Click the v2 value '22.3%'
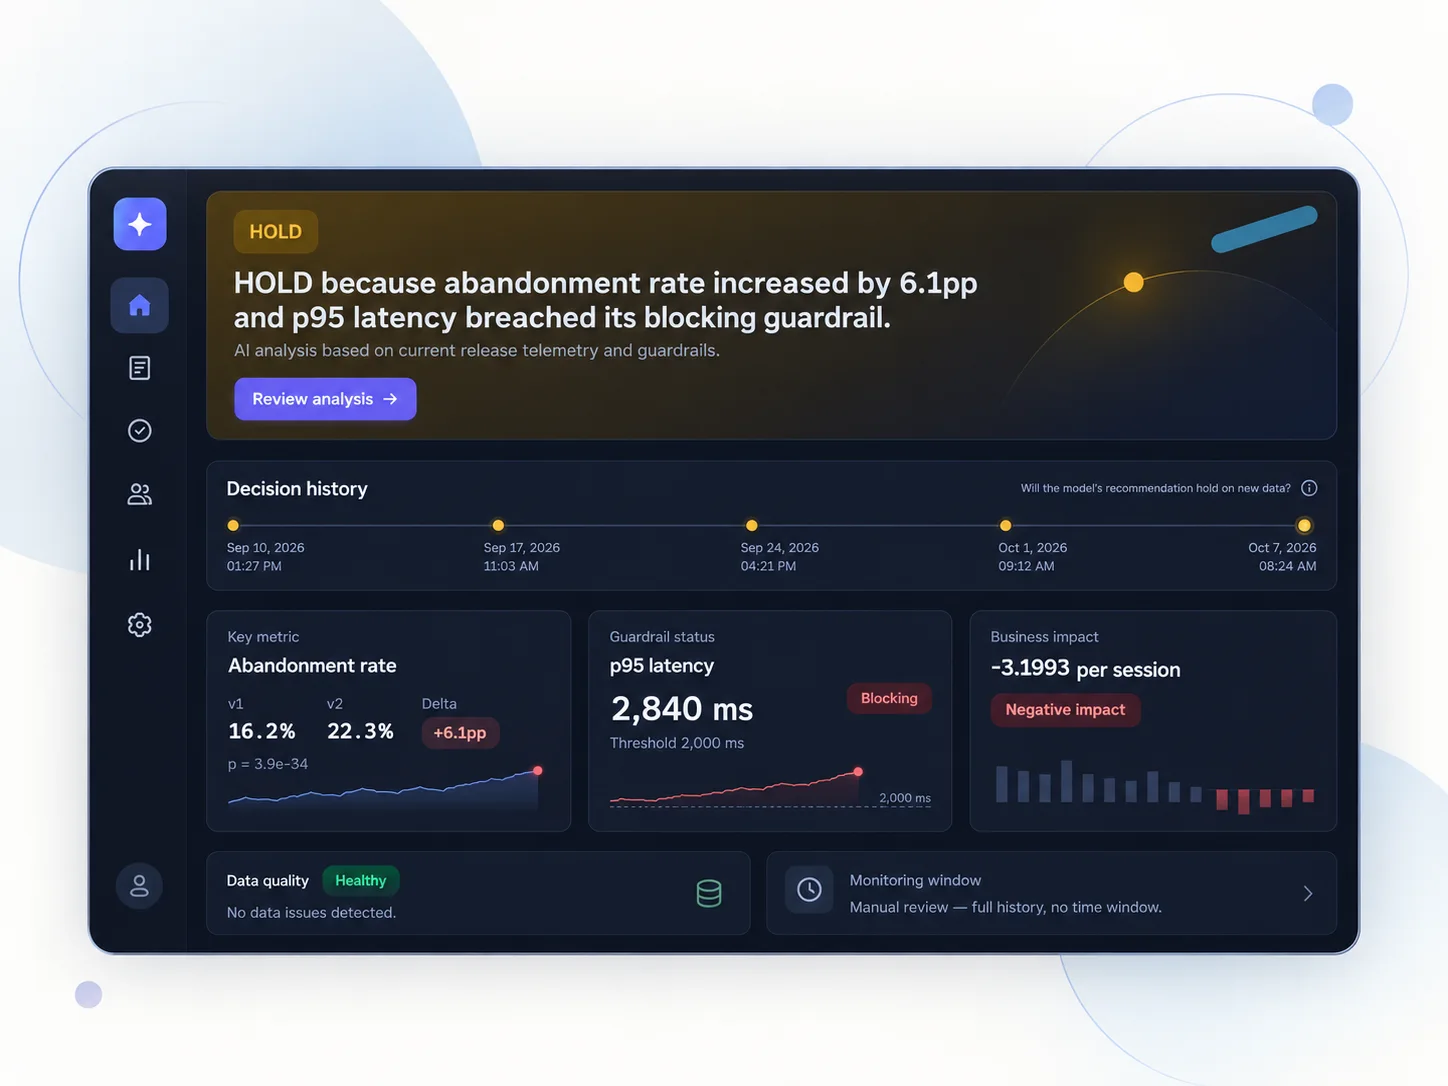The height and width of the screenshot is (1086, 1448). (360, 731)
